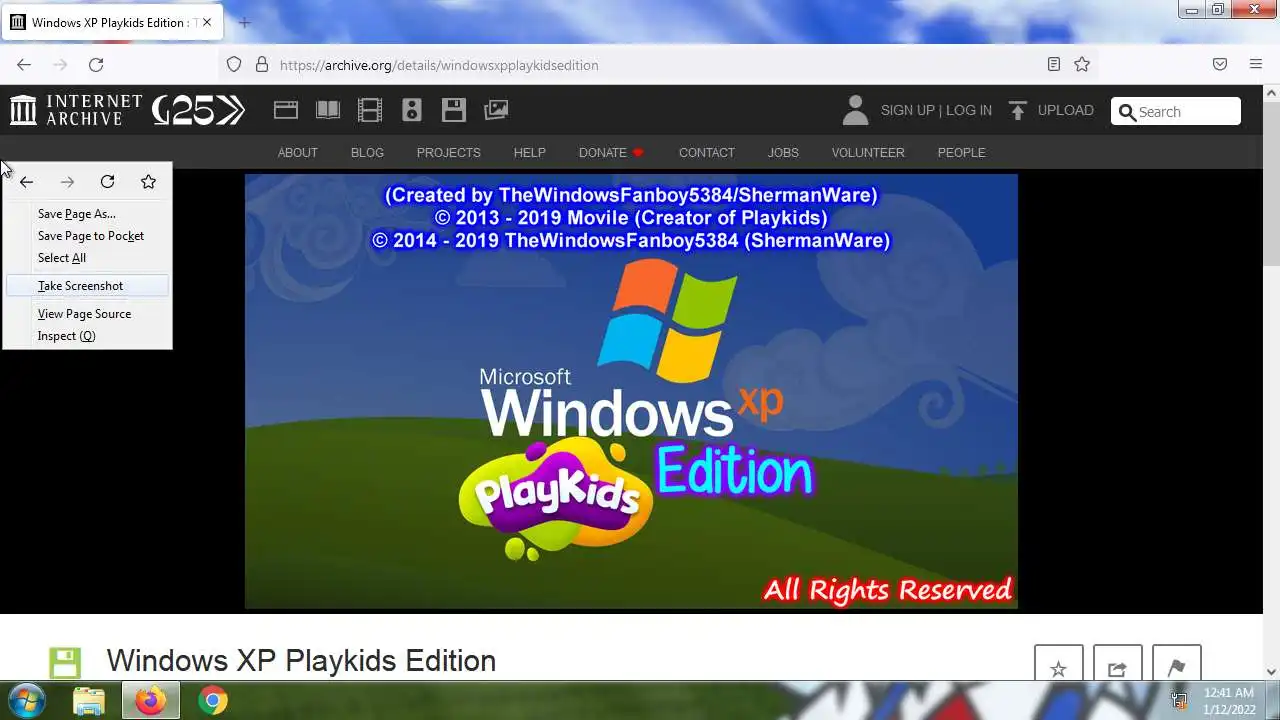Open a new tab with plus button
Screen dimensions: 1280x720
point(244,22)
